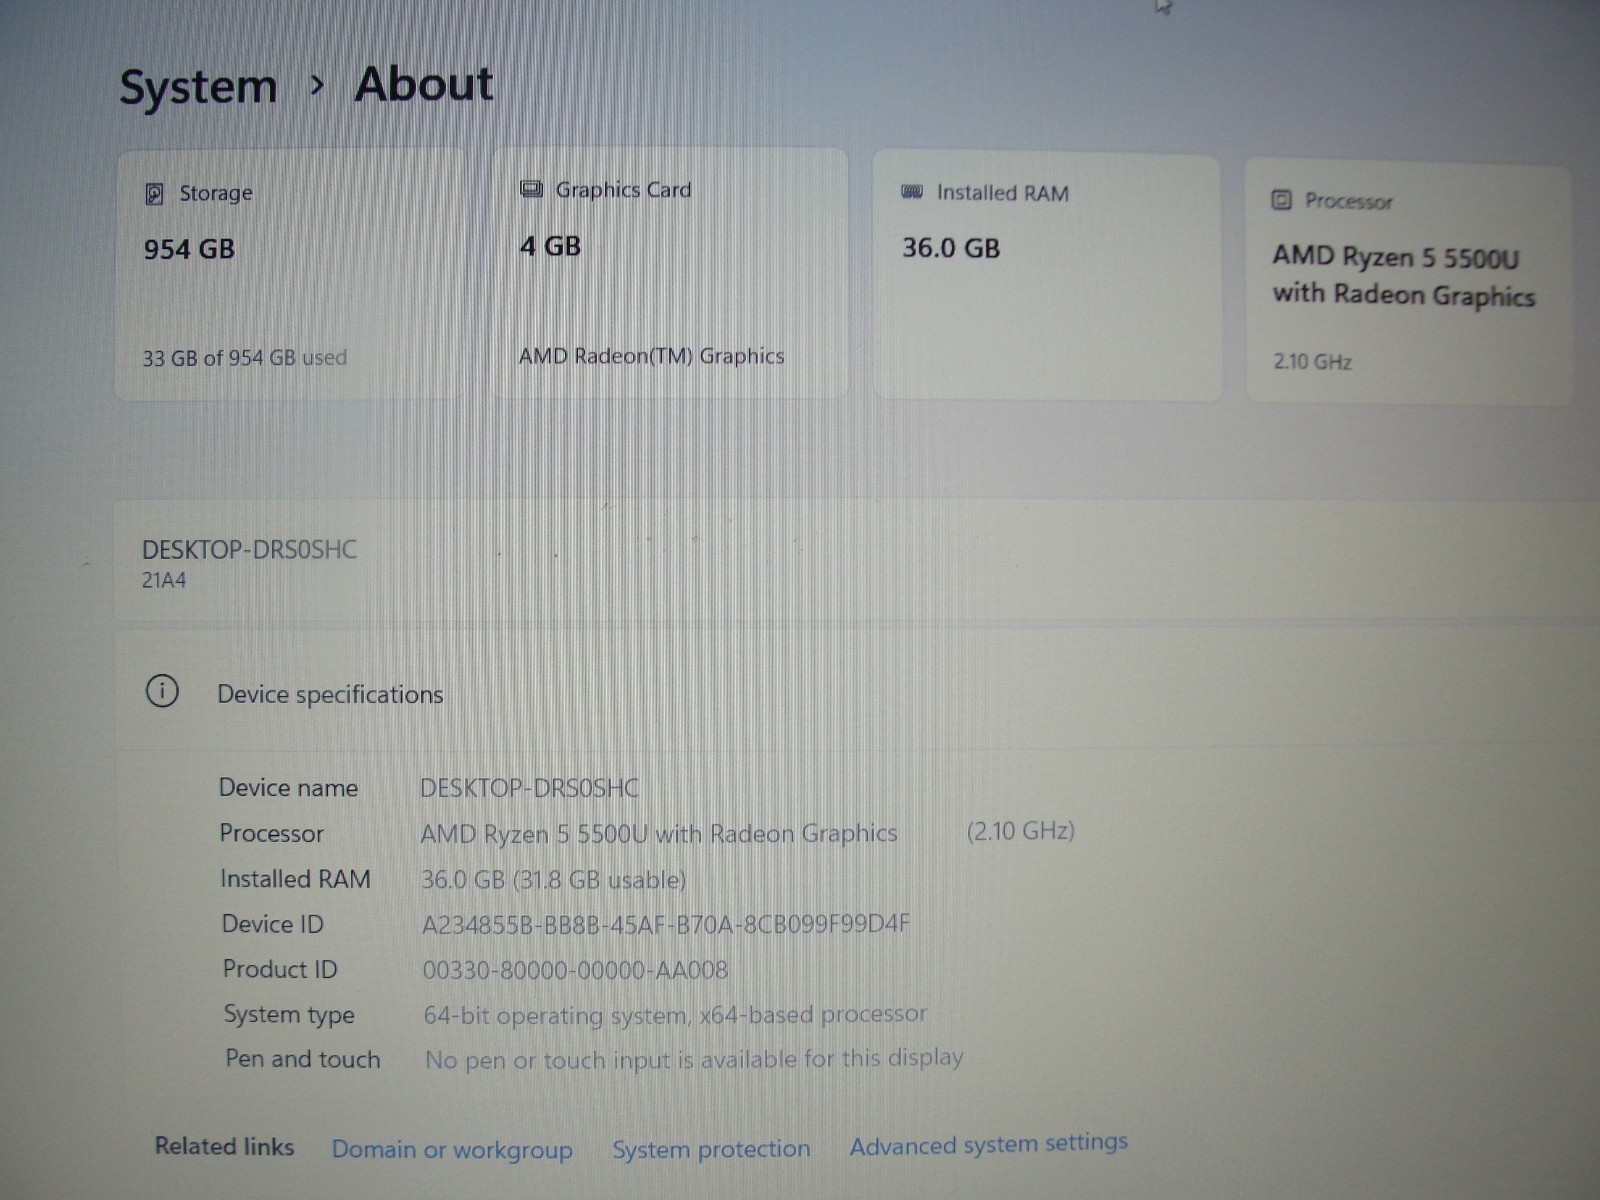This screenshot has height=1200, width=1600.
Task: Click the Device specifications info icon
Action: pos(162,691)
